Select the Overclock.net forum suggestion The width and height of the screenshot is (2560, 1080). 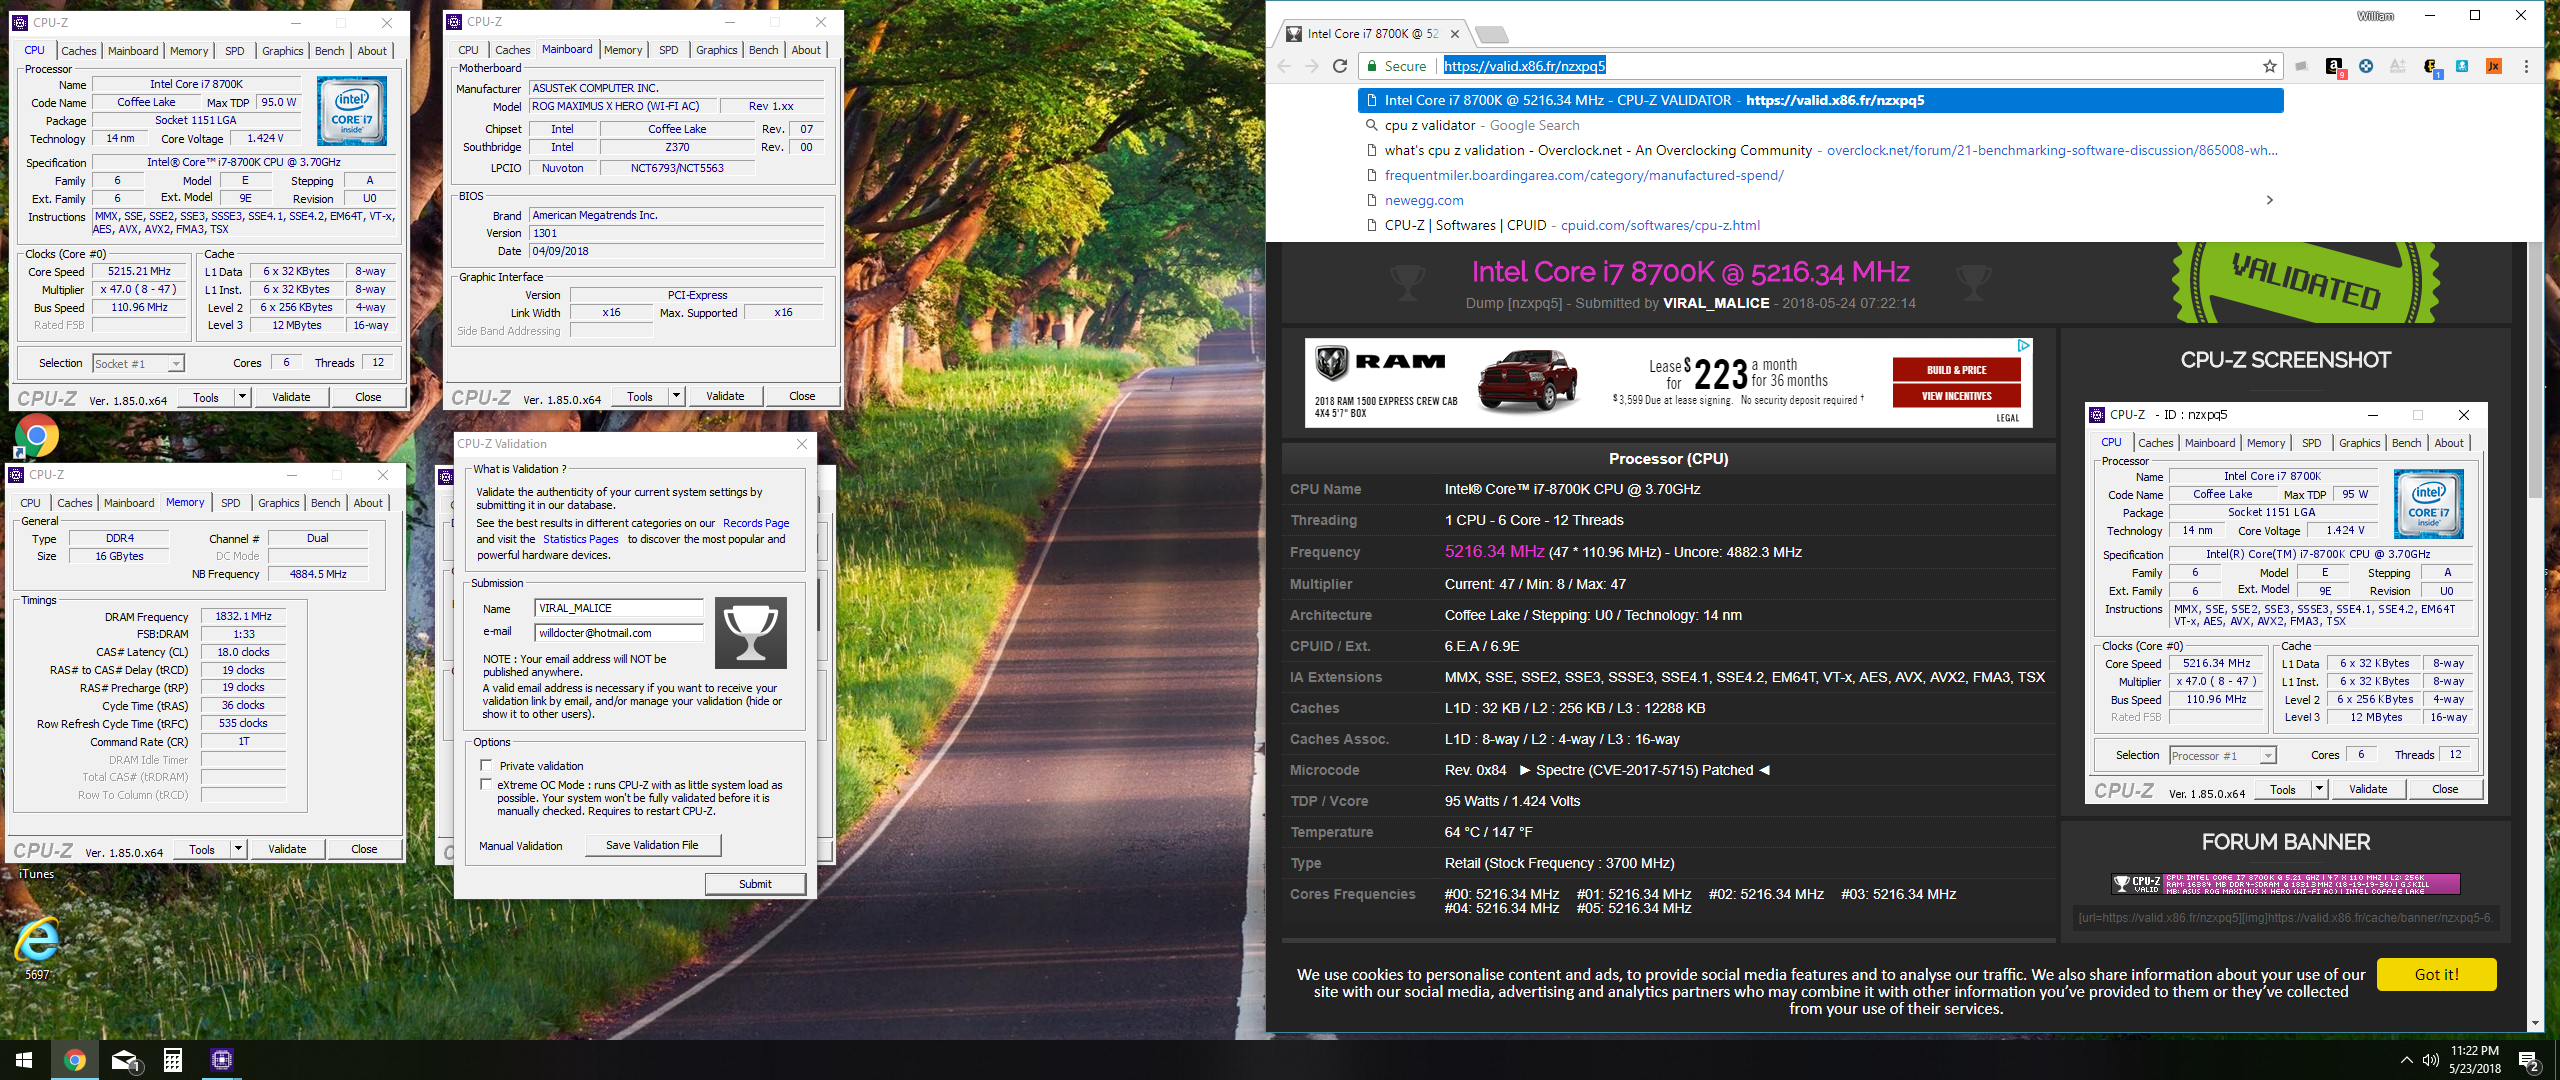point(1820,150)
